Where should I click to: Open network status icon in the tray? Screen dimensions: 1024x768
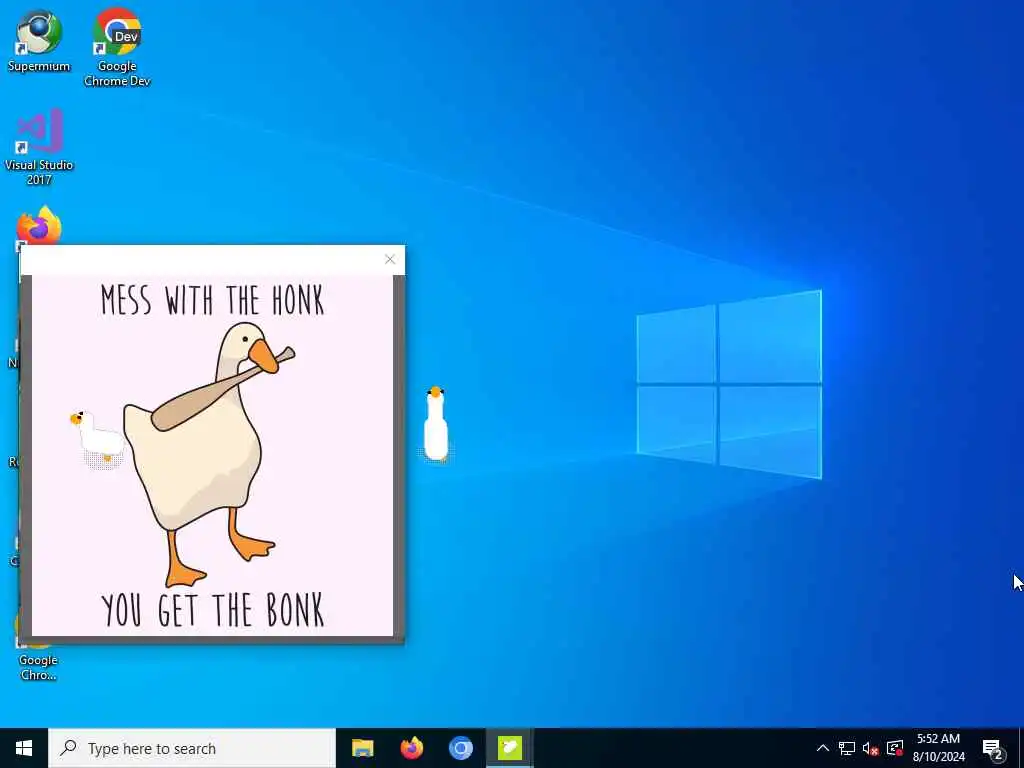(x=846, y=748)
